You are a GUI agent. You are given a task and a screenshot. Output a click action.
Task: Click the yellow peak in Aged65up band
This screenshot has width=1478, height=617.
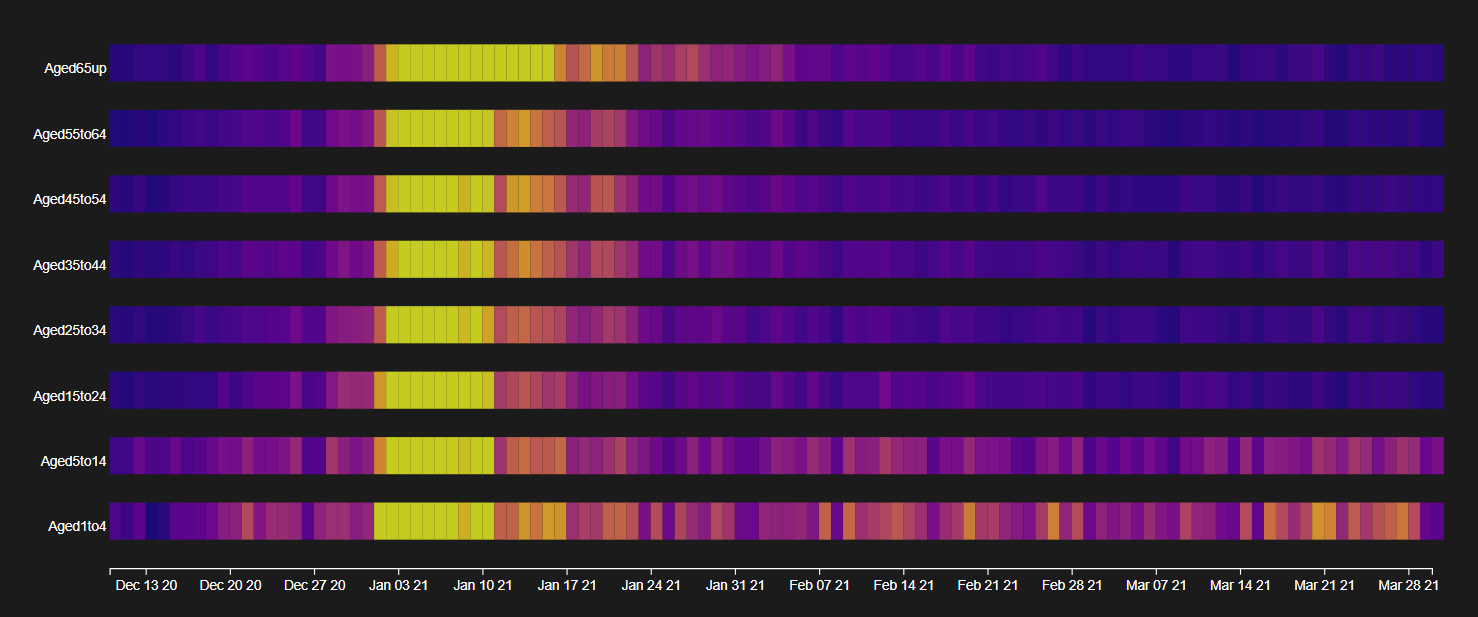pos(470,63)
